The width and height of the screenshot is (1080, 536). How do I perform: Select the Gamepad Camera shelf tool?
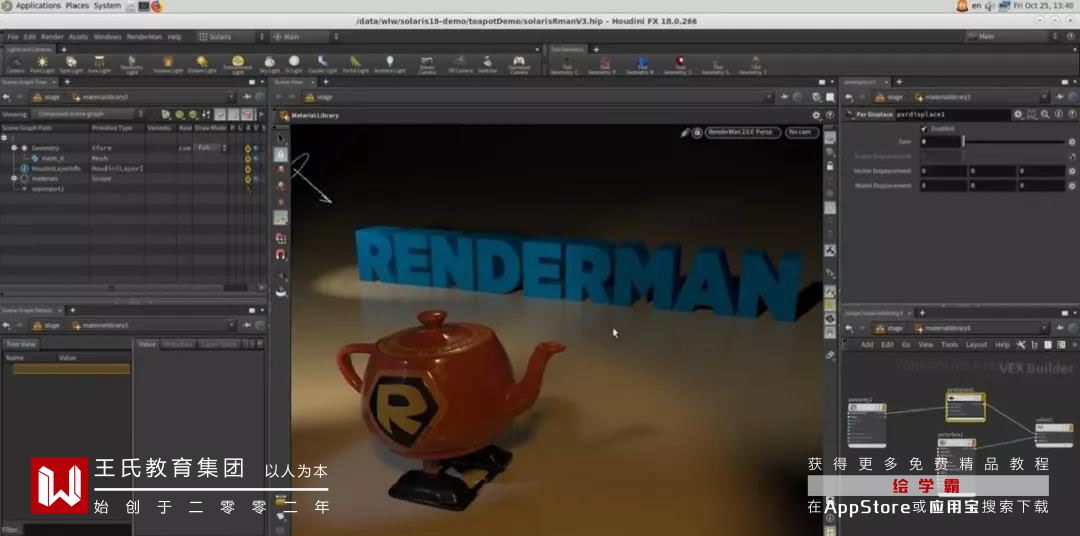pyautogui.click(x=519, y=64)
